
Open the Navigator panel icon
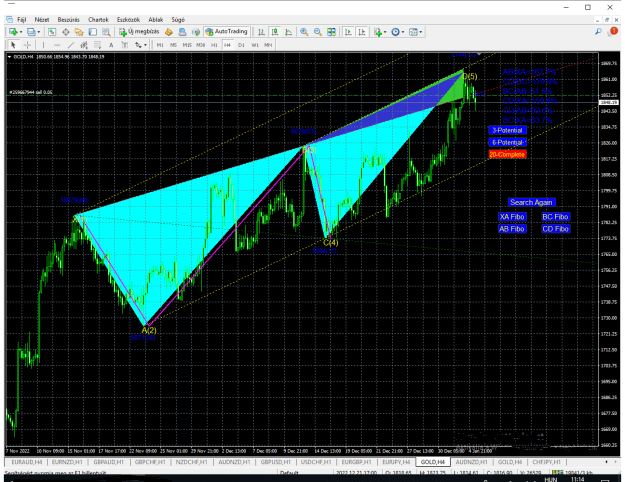(79, 32)
